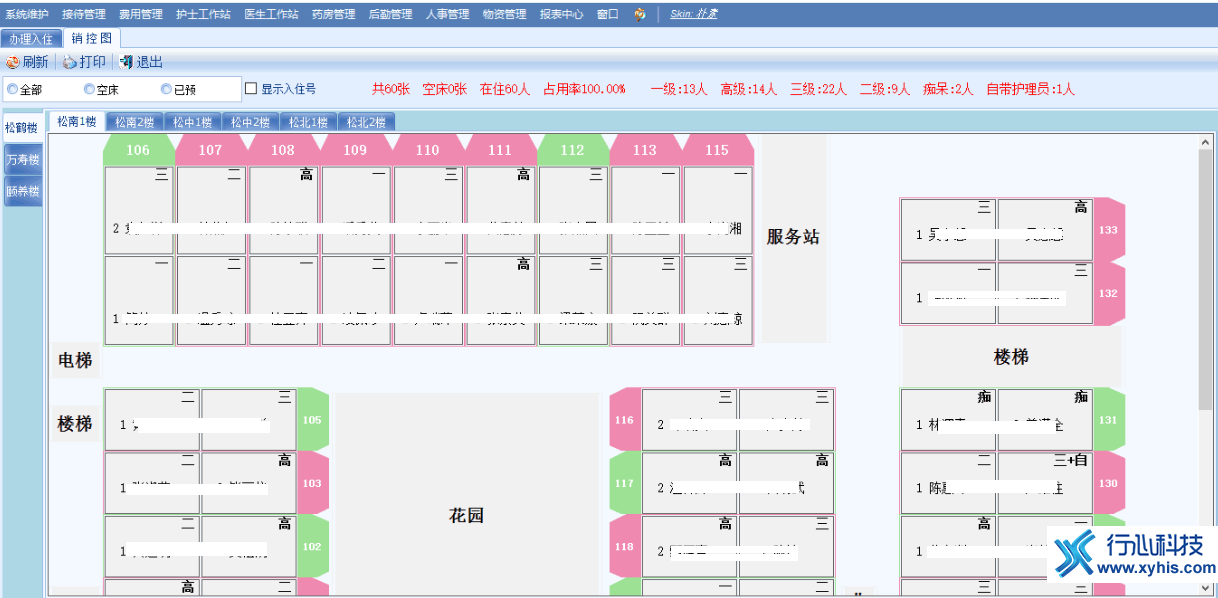1218x598 pixels.
Task: Select the 空床 radio button
Action: click(x=89, y=89)
